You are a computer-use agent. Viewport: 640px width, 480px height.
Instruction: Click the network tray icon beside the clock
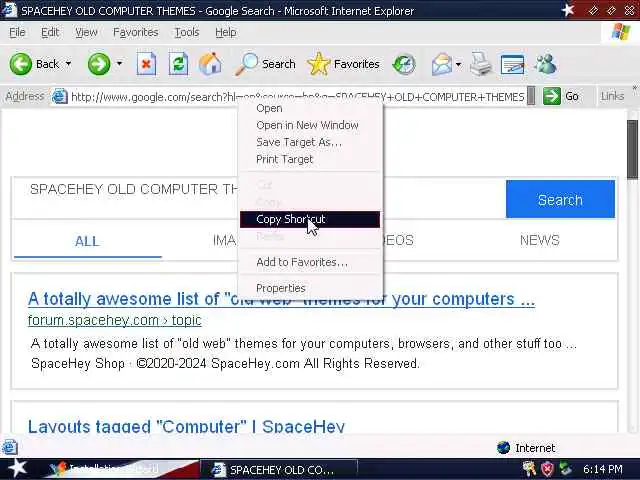[566, 469]
